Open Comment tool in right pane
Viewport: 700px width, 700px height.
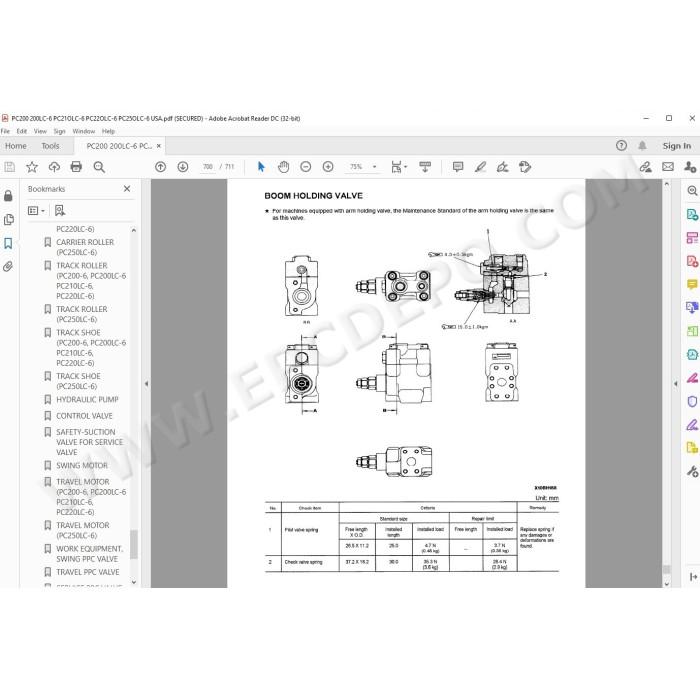(x=692, y=284)
